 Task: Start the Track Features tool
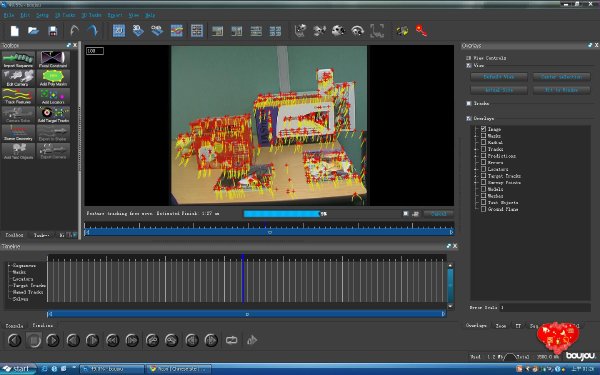point(18,96)
